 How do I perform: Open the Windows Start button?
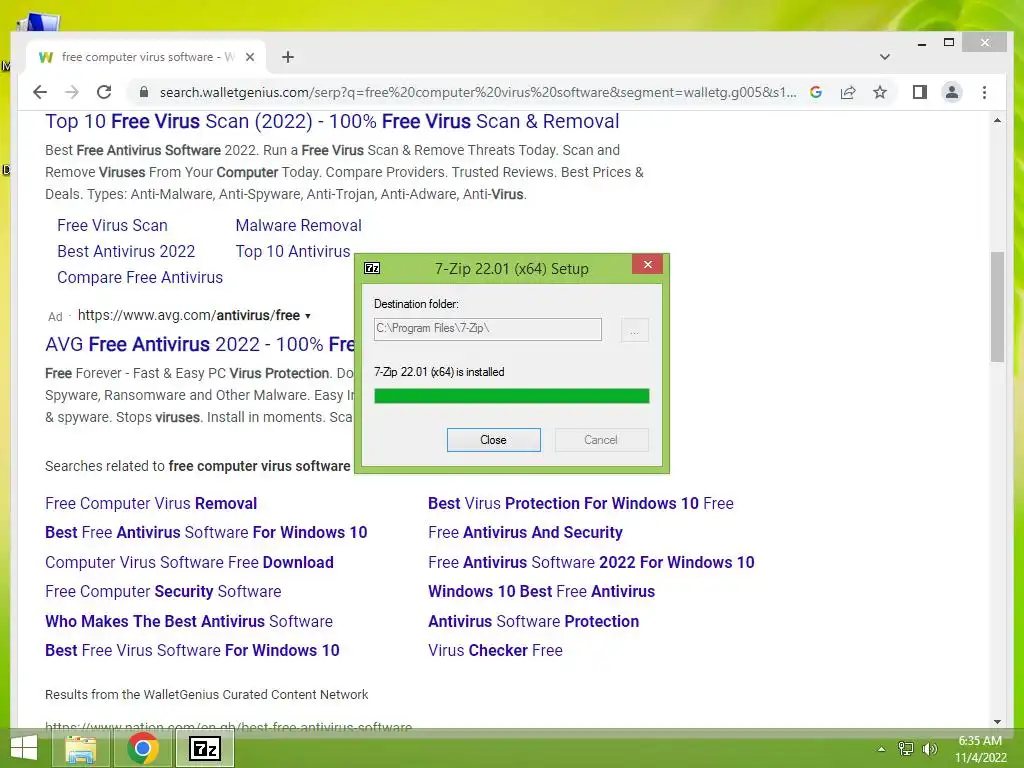tap(24, 748)
